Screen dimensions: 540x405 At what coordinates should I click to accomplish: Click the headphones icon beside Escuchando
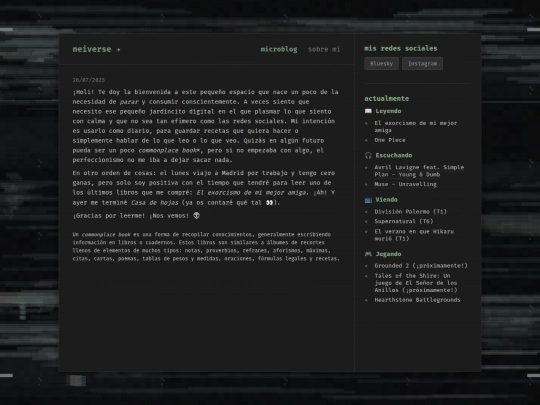click(x=368, y=155)
